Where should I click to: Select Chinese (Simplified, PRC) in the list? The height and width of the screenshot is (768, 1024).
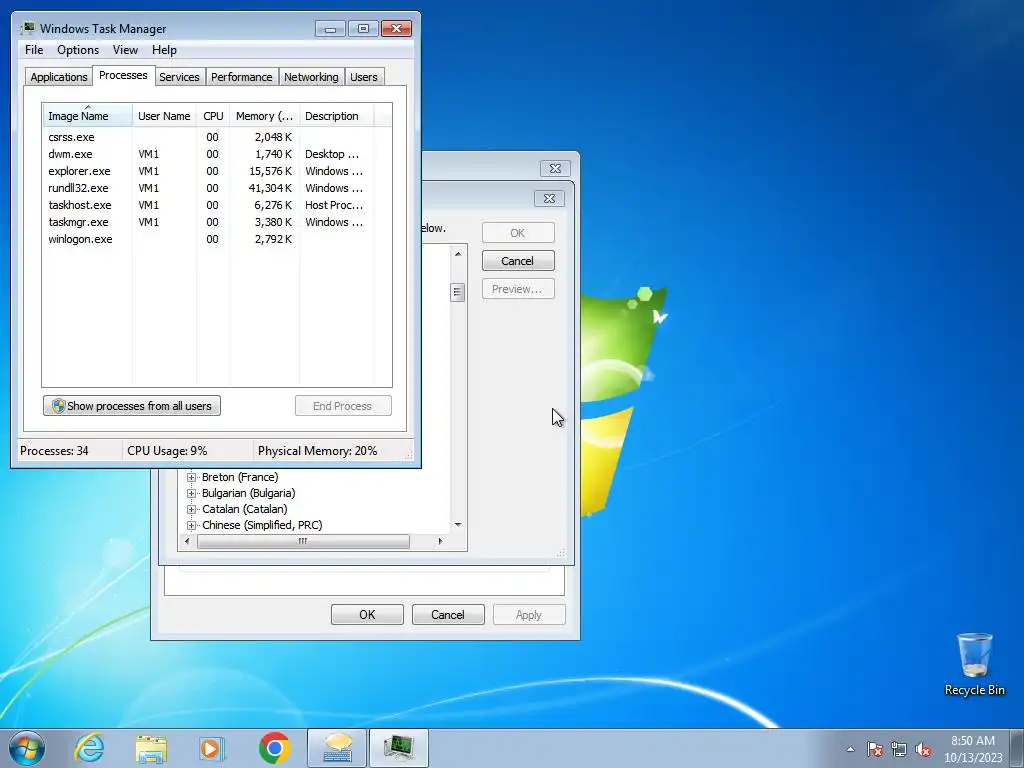click(262, 525)
